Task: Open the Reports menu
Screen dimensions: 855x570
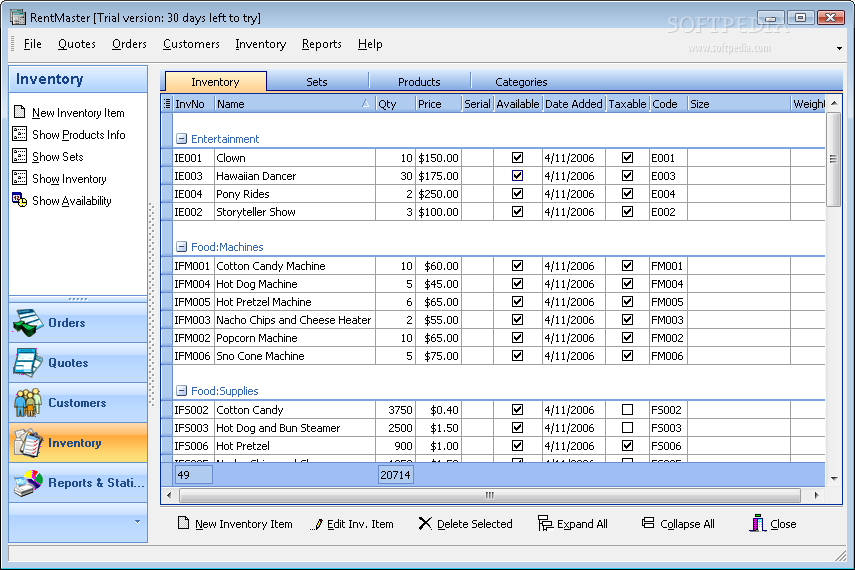Action: pos(322,44)
